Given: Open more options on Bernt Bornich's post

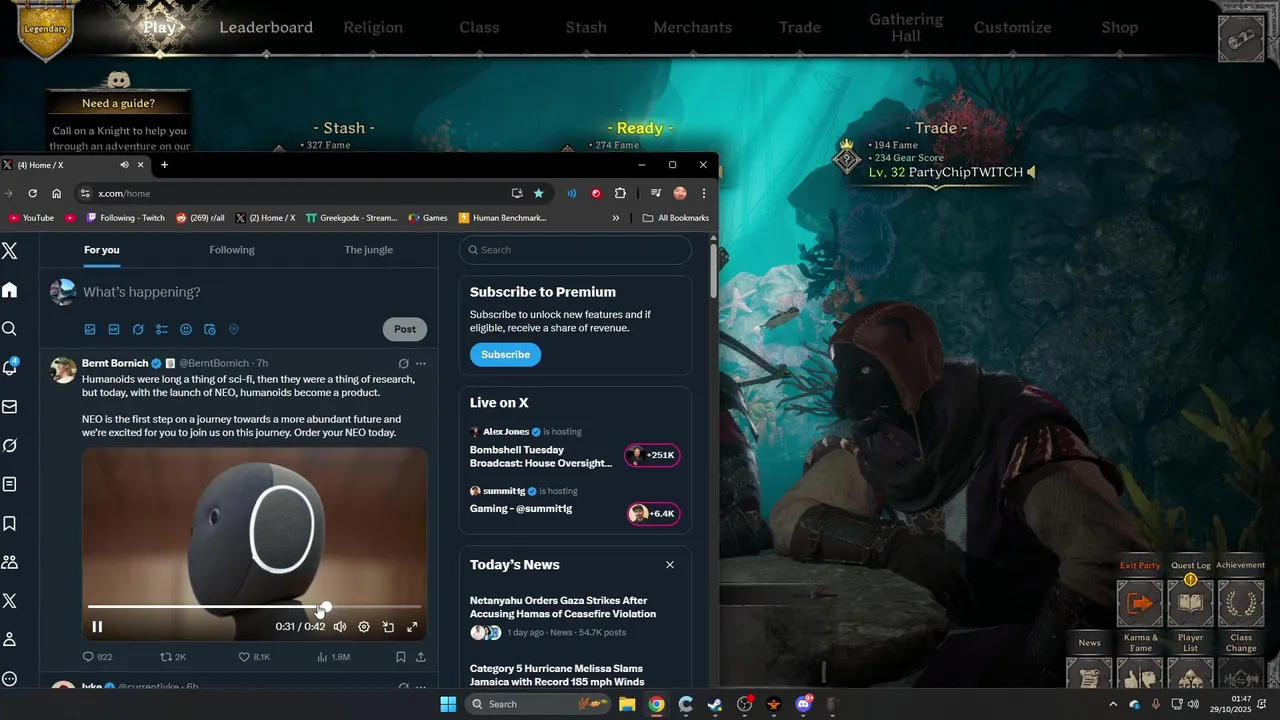Looking at the screenshot, I should coord(421,363).
